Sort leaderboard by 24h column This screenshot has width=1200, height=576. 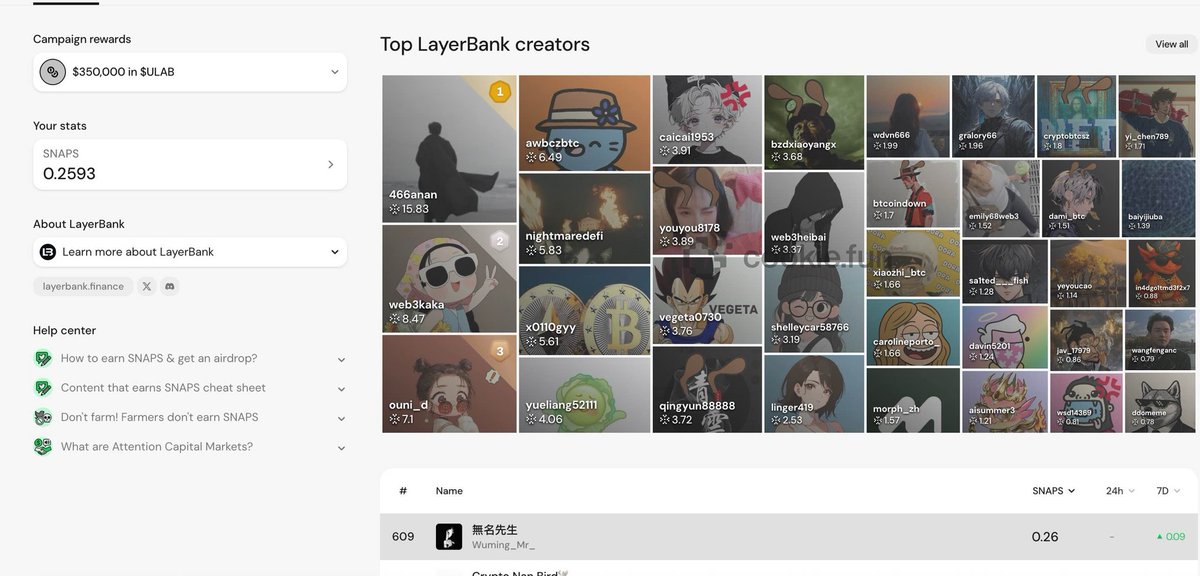(1119, 491)
